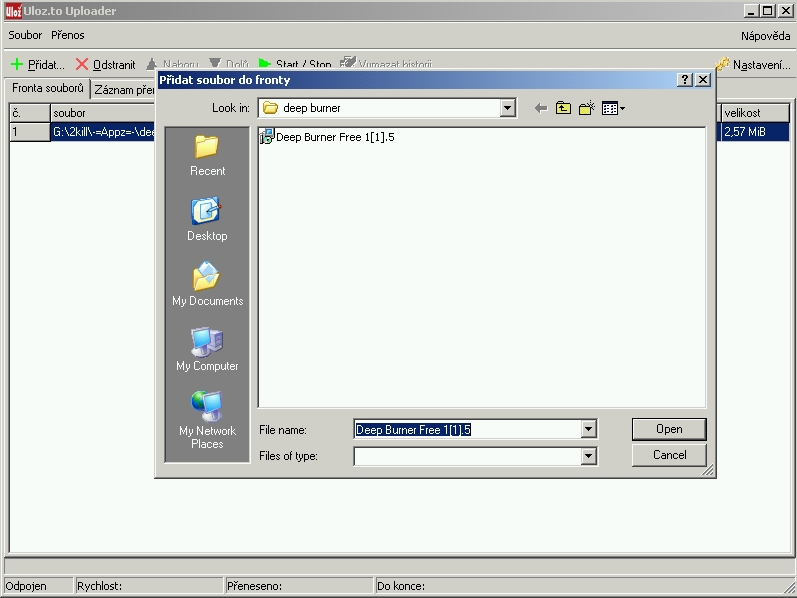Viewport: 797px width, 598px height.
Task: Click the dialog help question-mark button
Action: tap(685, 80)
